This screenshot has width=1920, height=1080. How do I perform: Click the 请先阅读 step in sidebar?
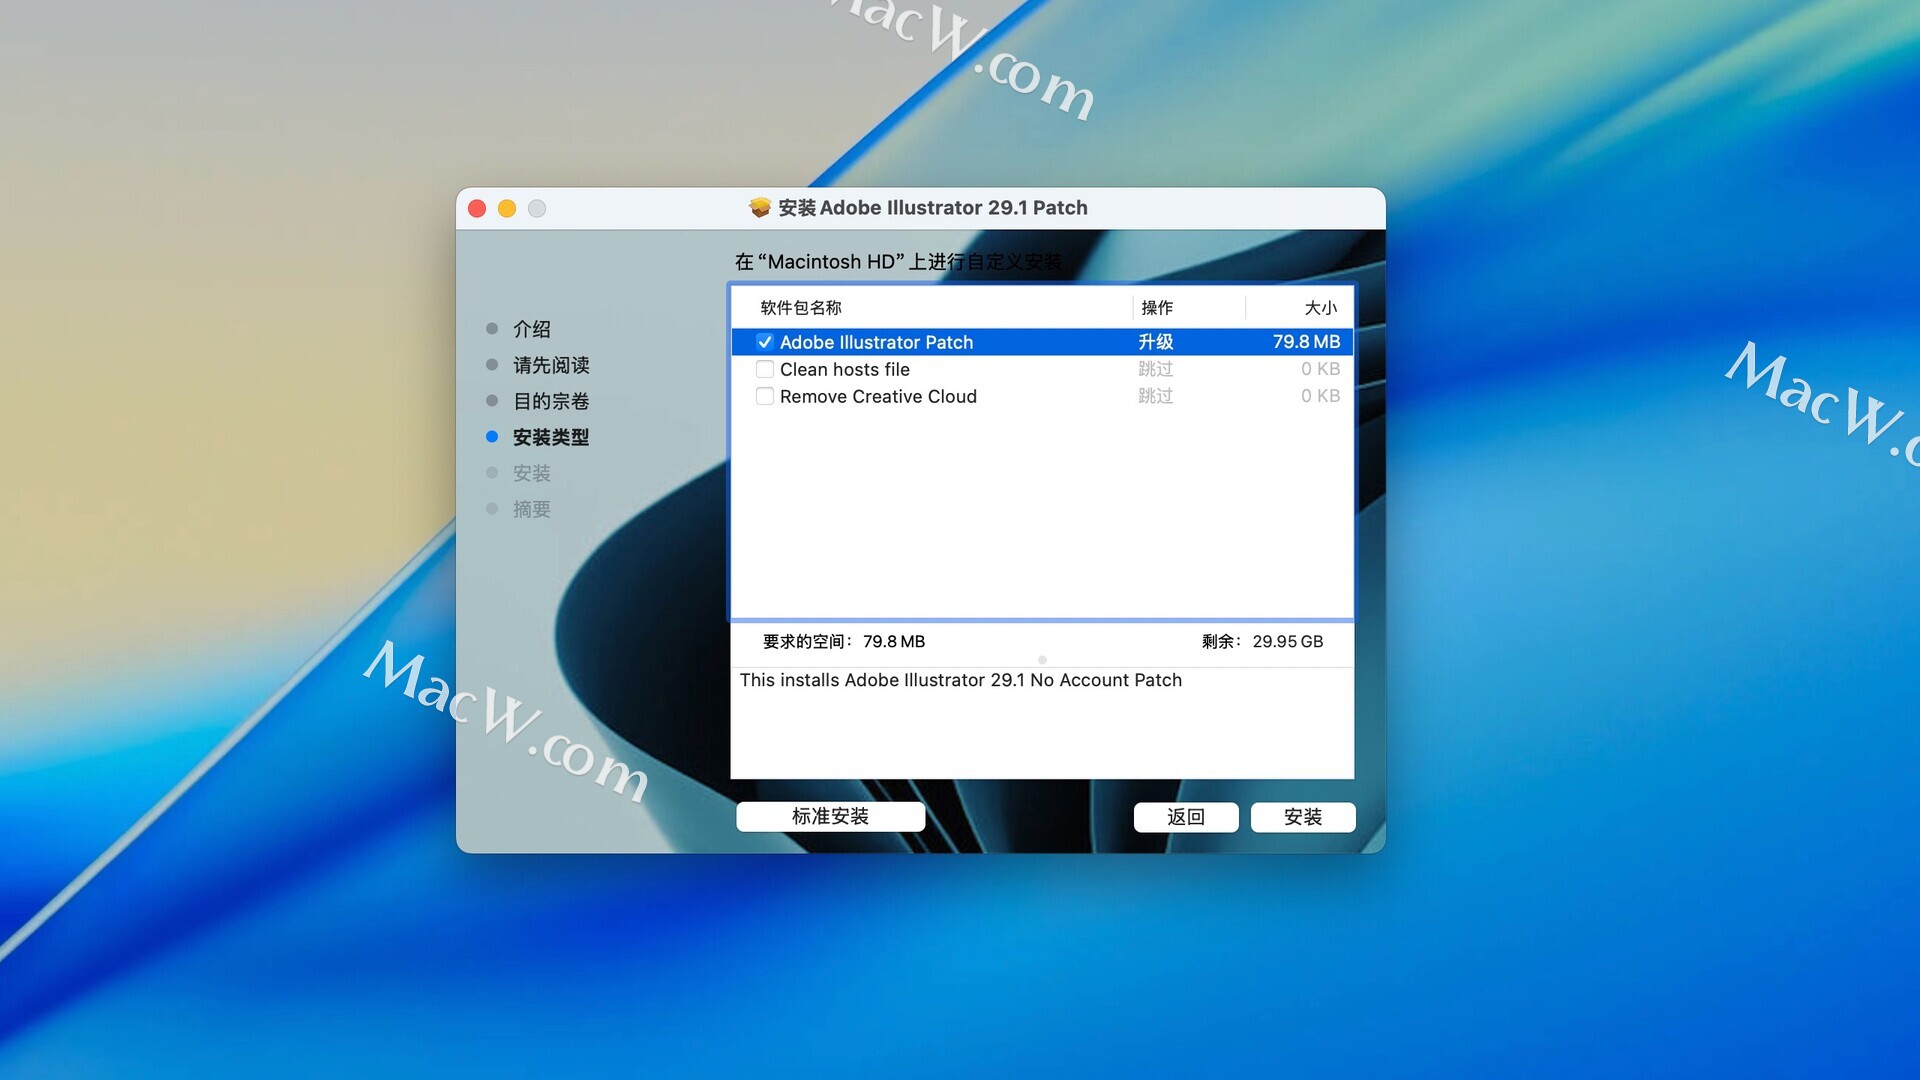[x=551, y=365]
